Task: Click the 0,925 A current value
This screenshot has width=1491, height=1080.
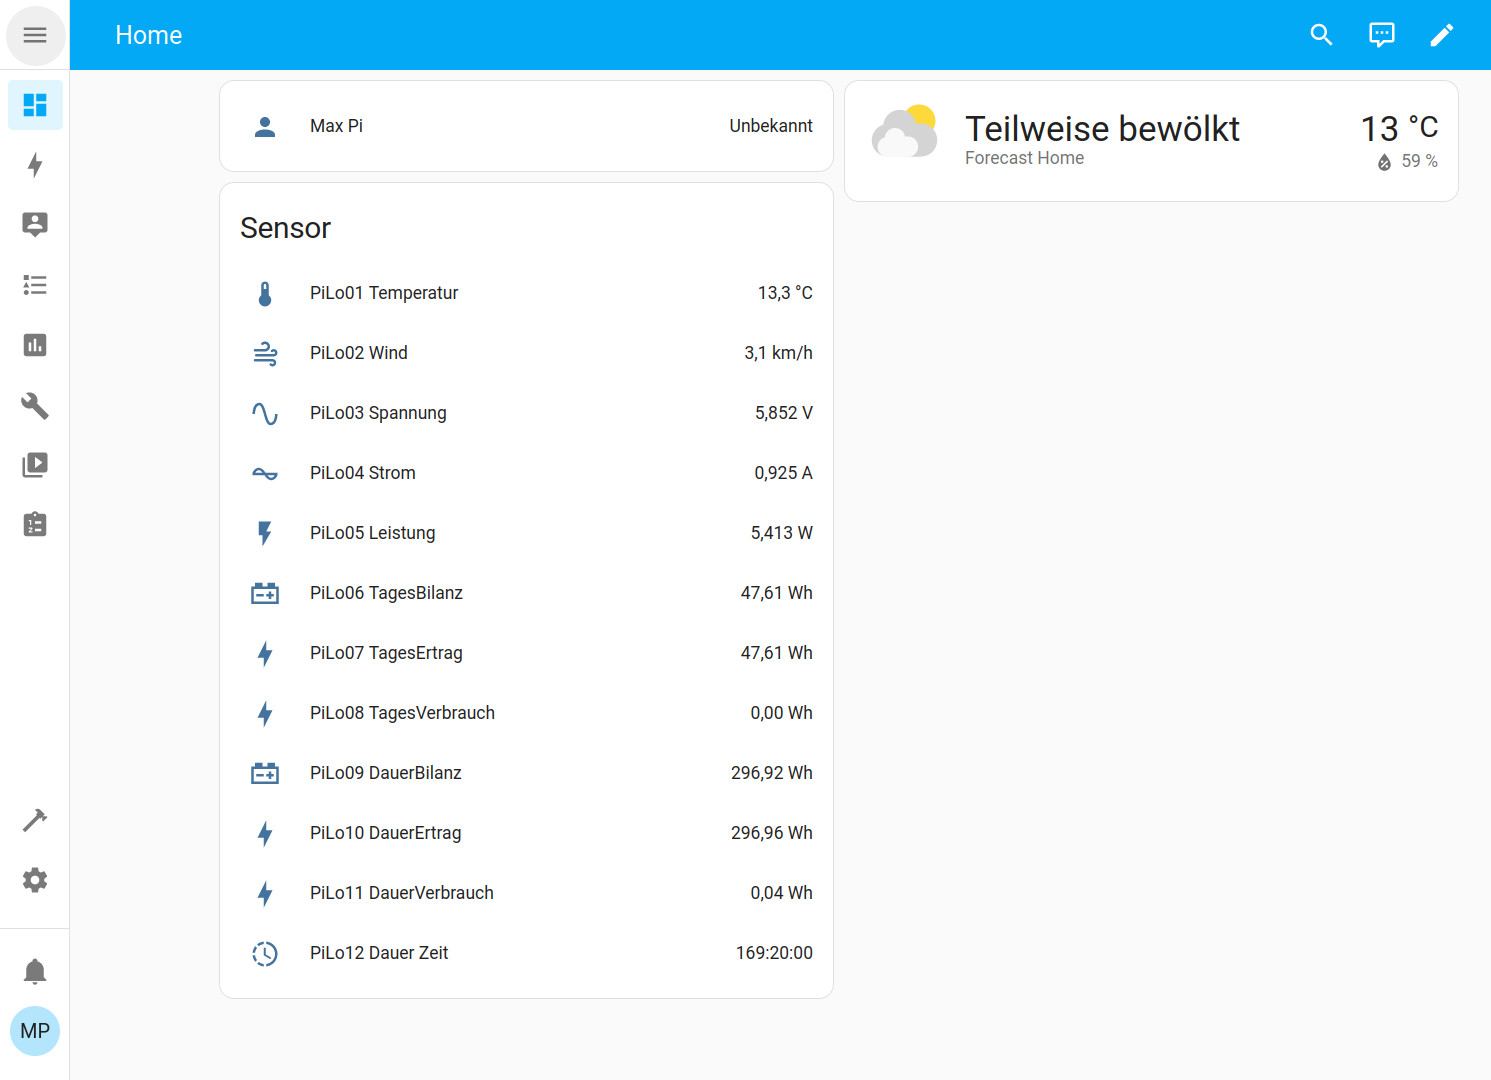Action: coord(783,473)
